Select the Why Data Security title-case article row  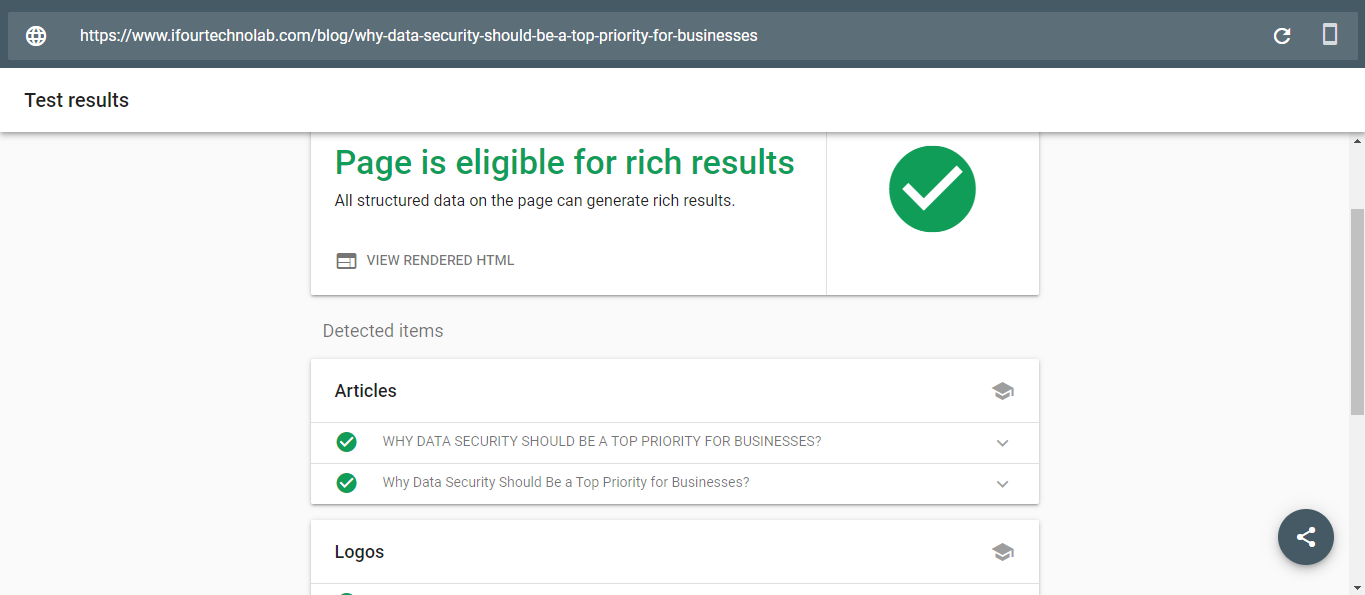tap(675, 484)
